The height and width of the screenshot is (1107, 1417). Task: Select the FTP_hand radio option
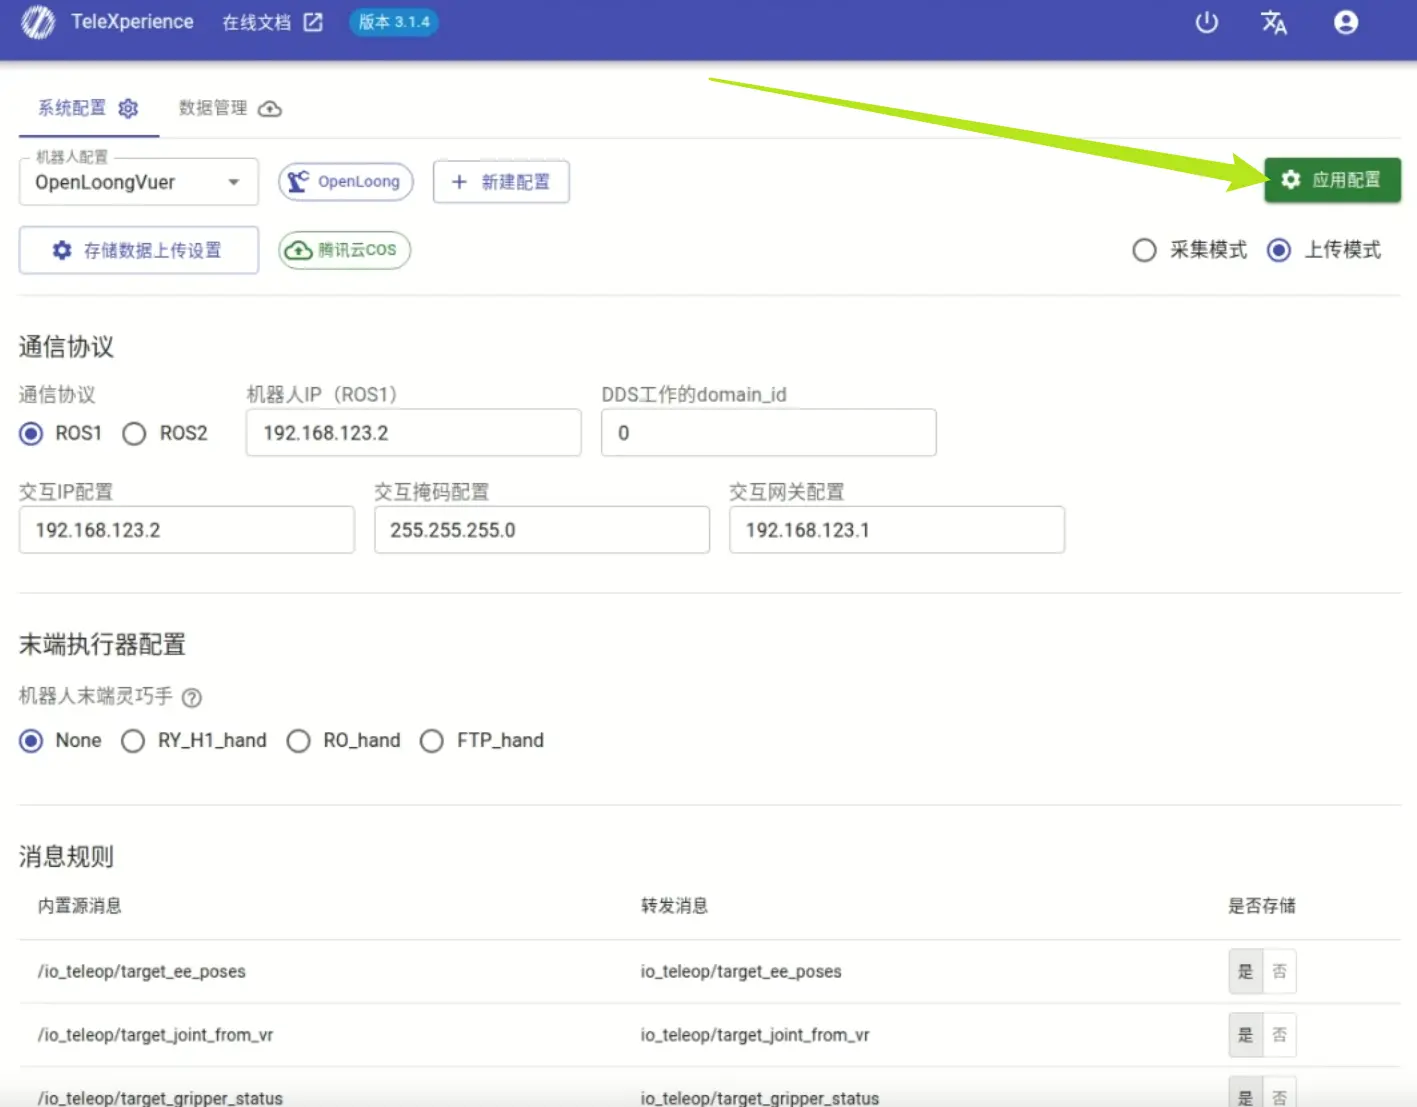pos(432,741)
